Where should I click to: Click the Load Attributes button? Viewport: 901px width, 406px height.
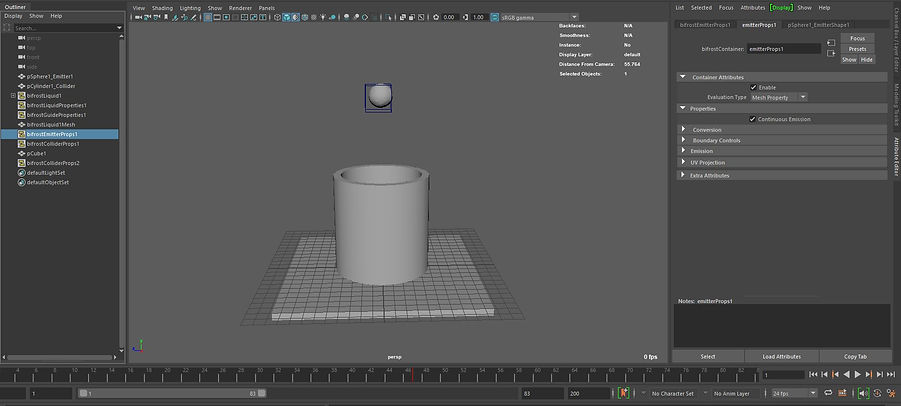pos(781,357)
